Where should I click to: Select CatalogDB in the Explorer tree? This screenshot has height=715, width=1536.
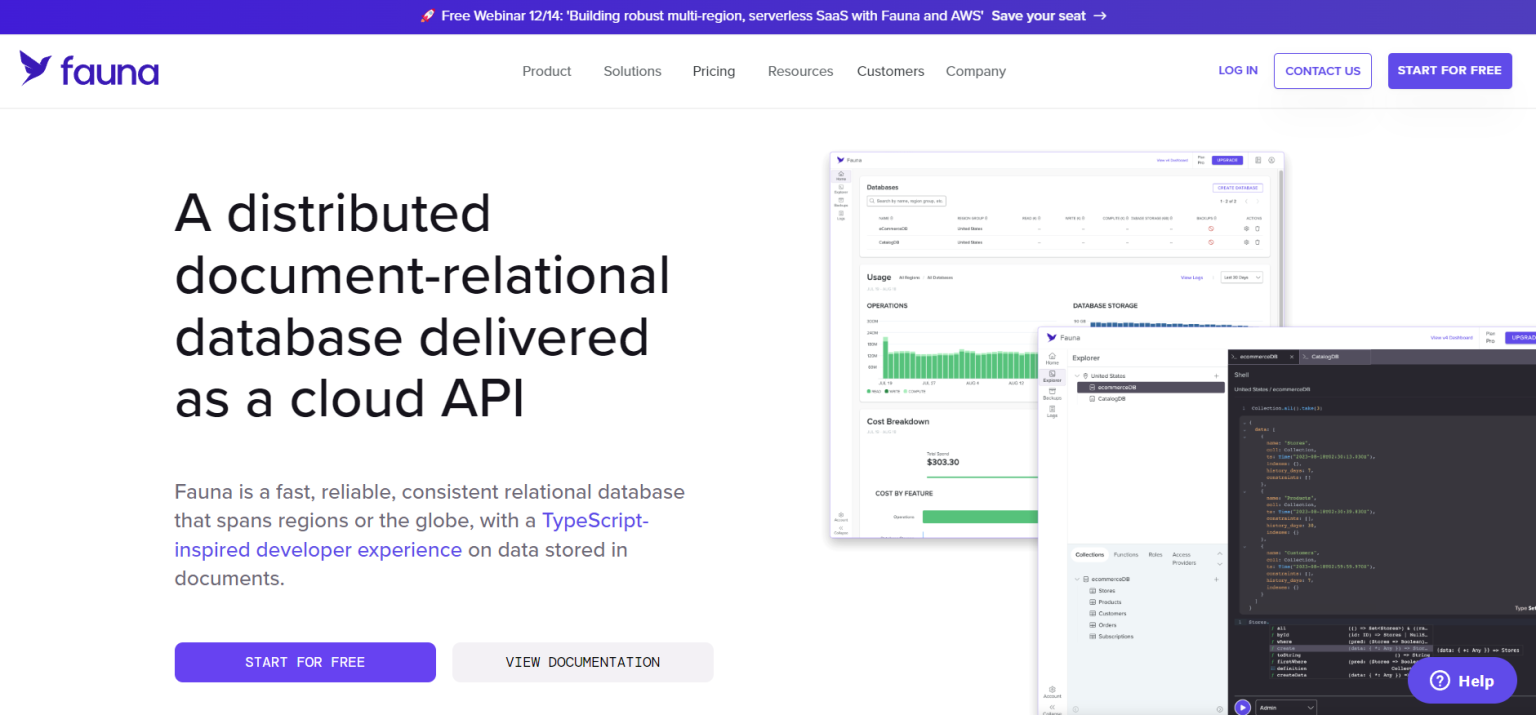click(1111, 398)
